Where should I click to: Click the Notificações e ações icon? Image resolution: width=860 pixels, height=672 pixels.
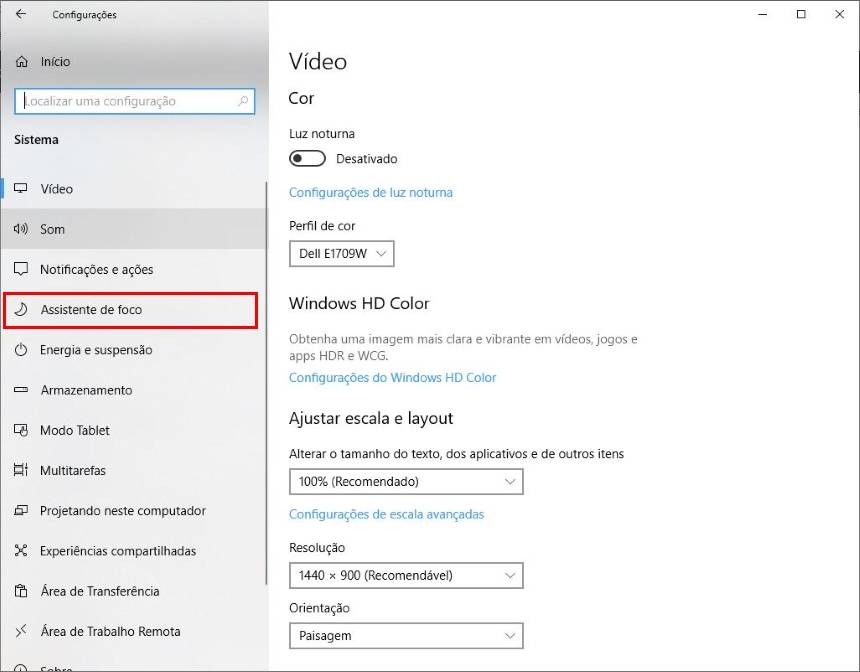(x=21, y=269)
